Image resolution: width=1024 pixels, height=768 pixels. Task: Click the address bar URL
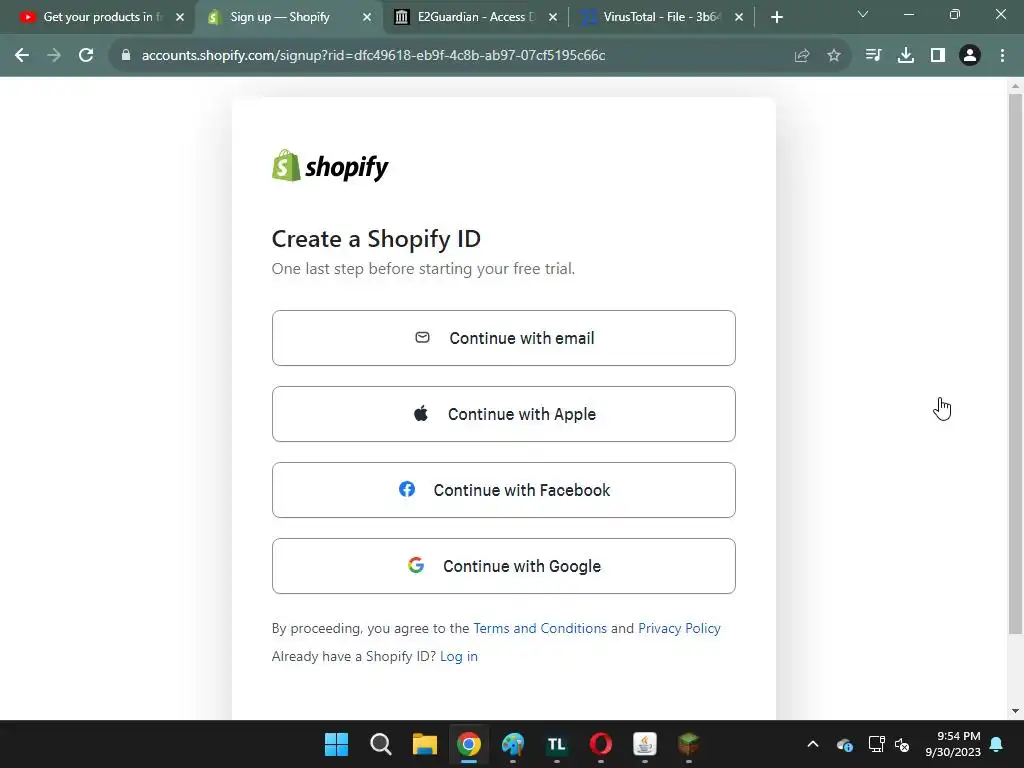374,56
